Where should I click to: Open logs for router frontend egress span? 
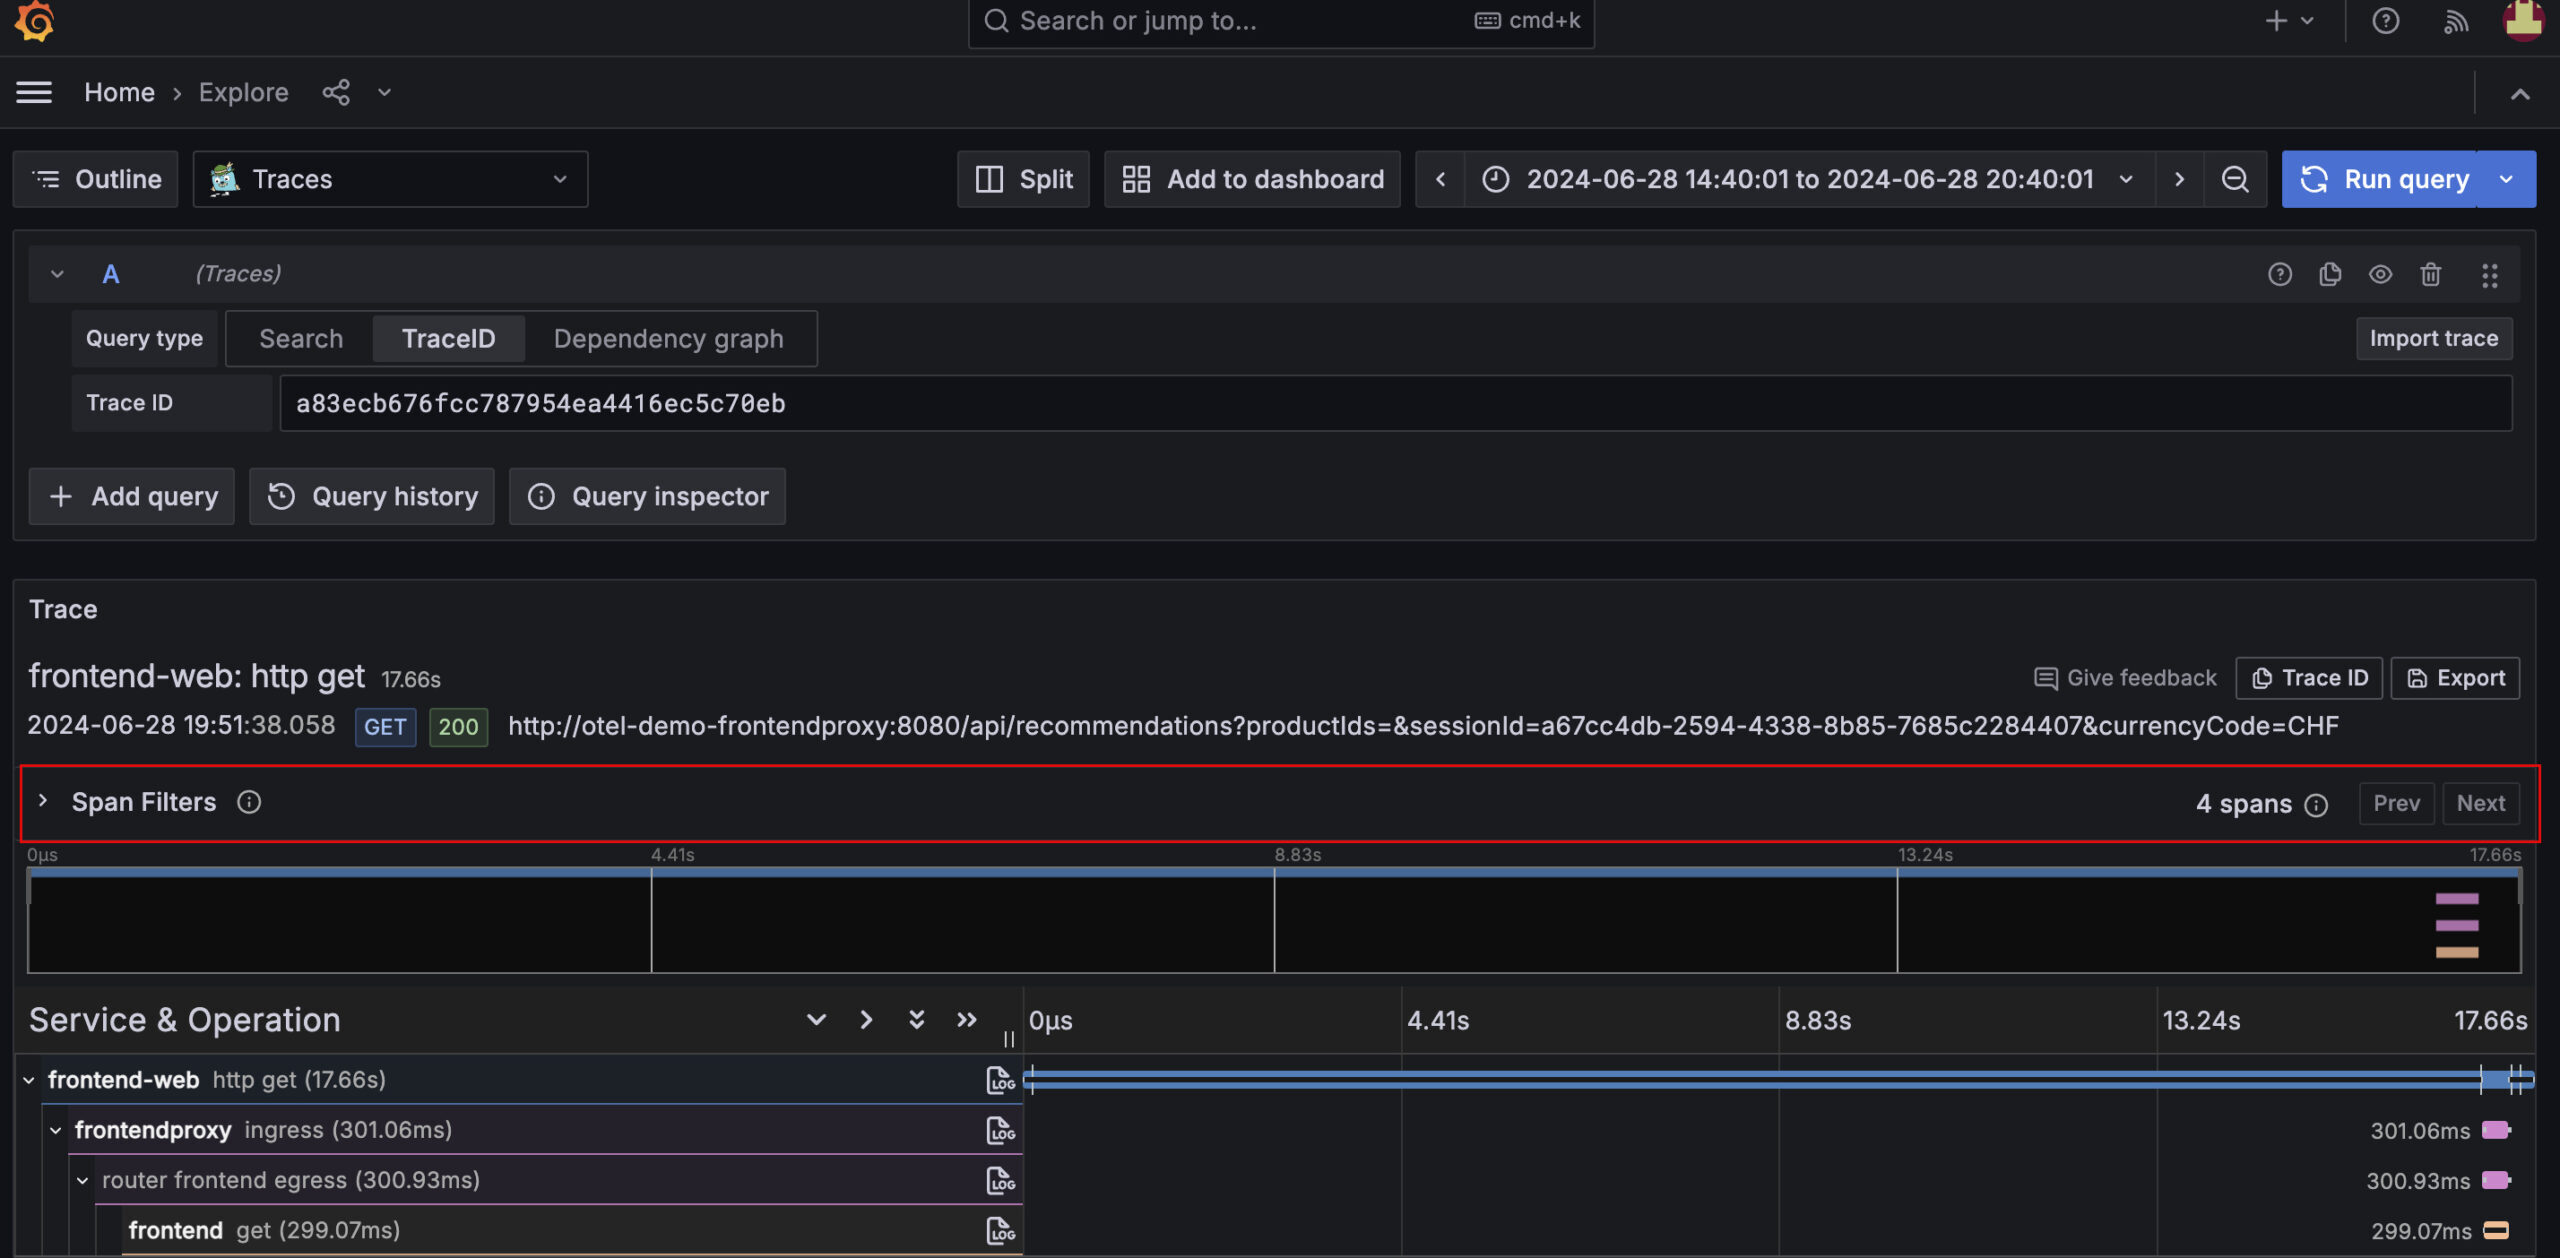tap(1000, 1180)
